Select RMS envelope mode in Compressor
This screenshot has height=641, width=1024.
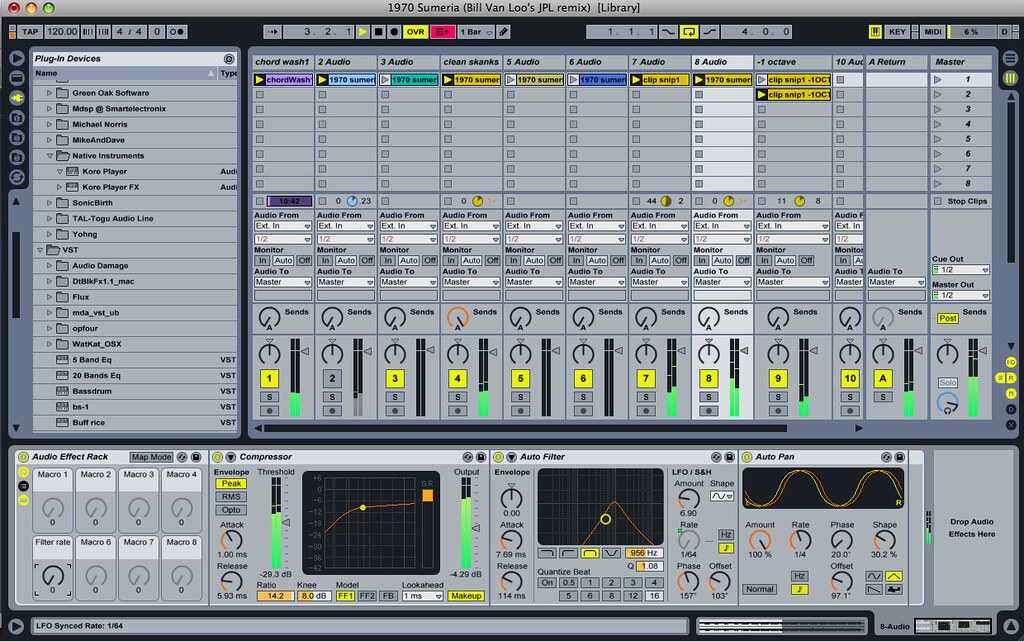pyautogui.click(x=231, y=497)
